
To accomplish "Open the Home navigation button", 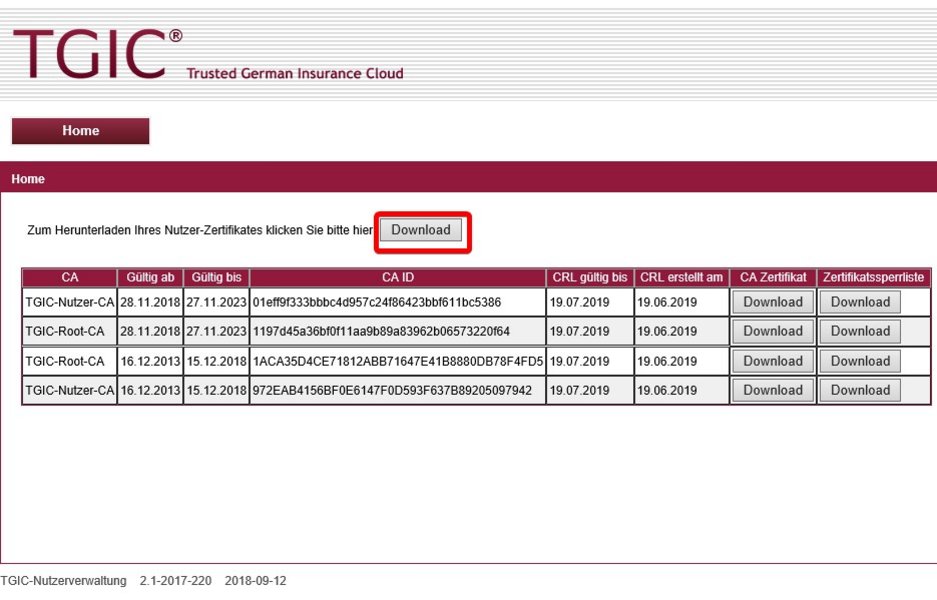I will tap(81, 131).
